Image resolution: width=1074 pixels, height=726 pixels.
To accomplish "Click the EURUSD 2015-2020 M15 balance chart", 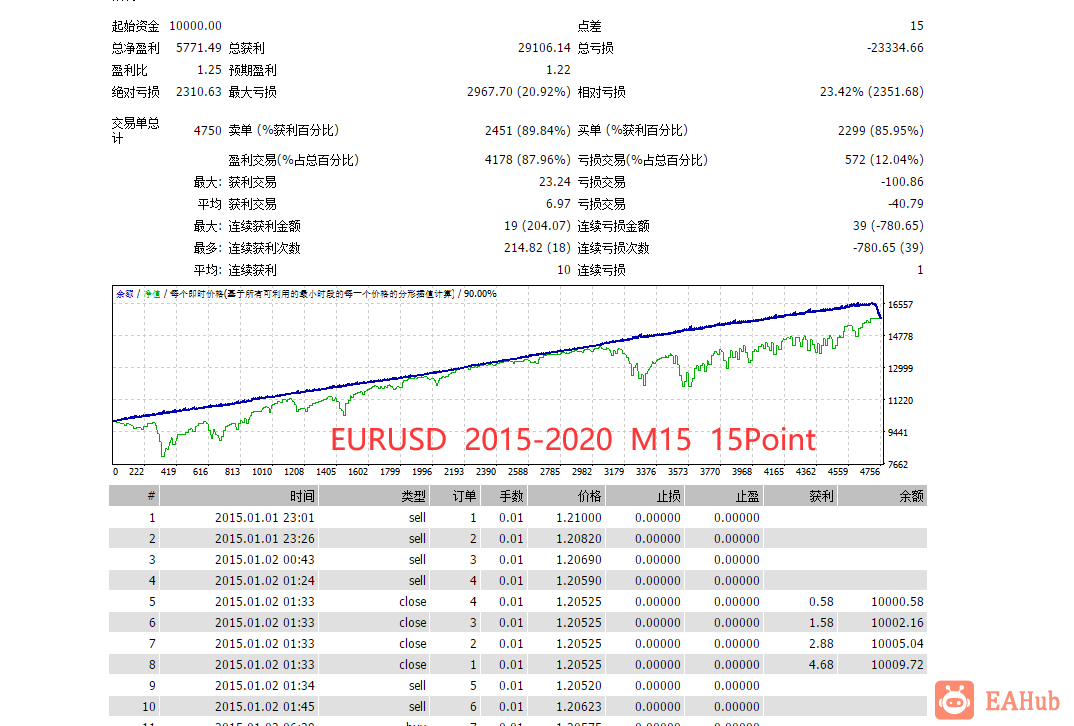I will 498,375.
